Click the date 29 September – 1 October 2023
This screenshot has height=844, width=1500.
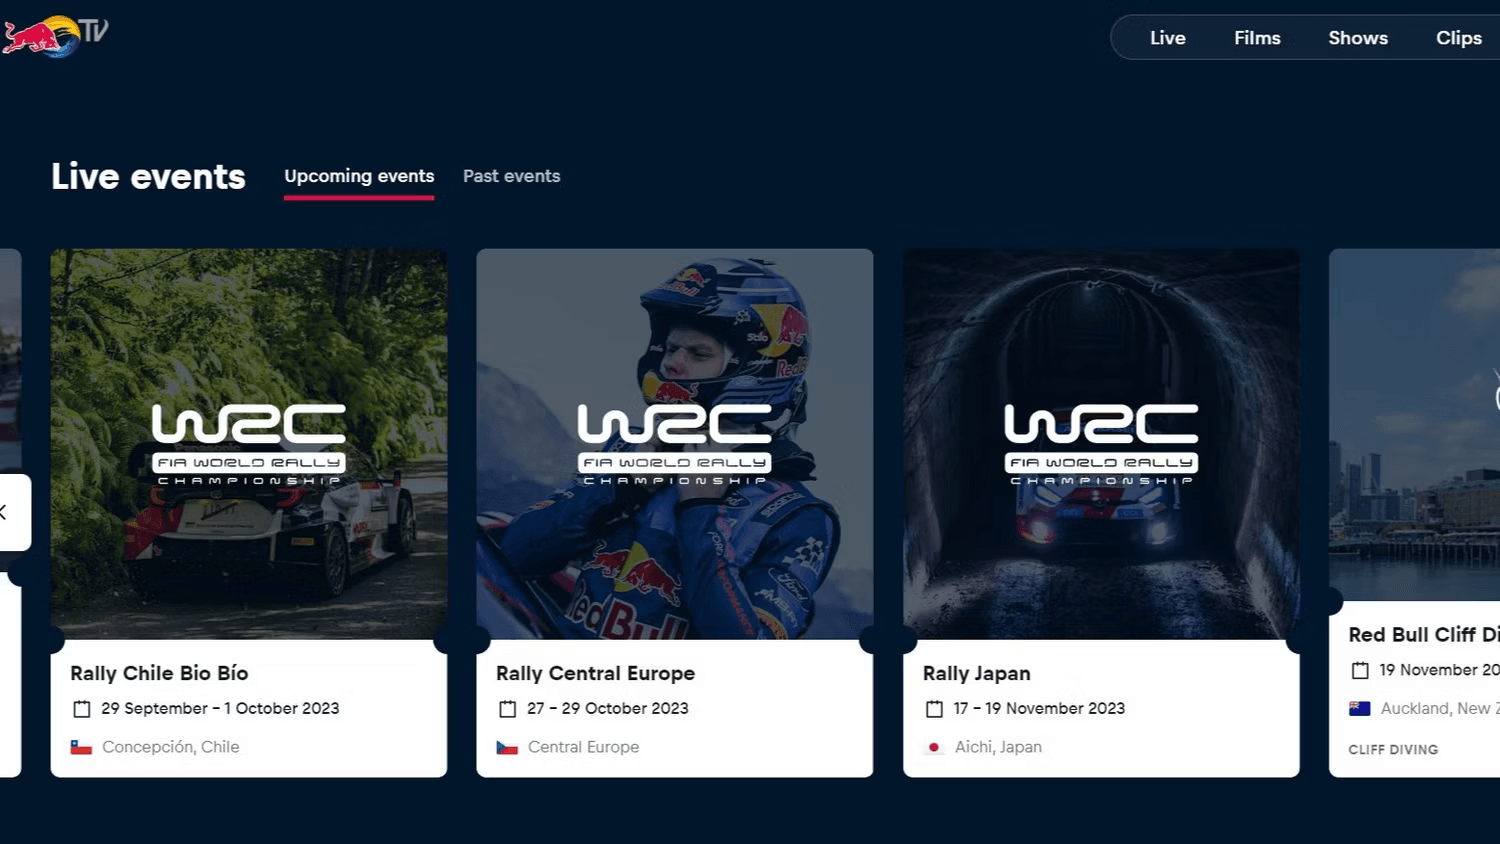click(220, 708)
